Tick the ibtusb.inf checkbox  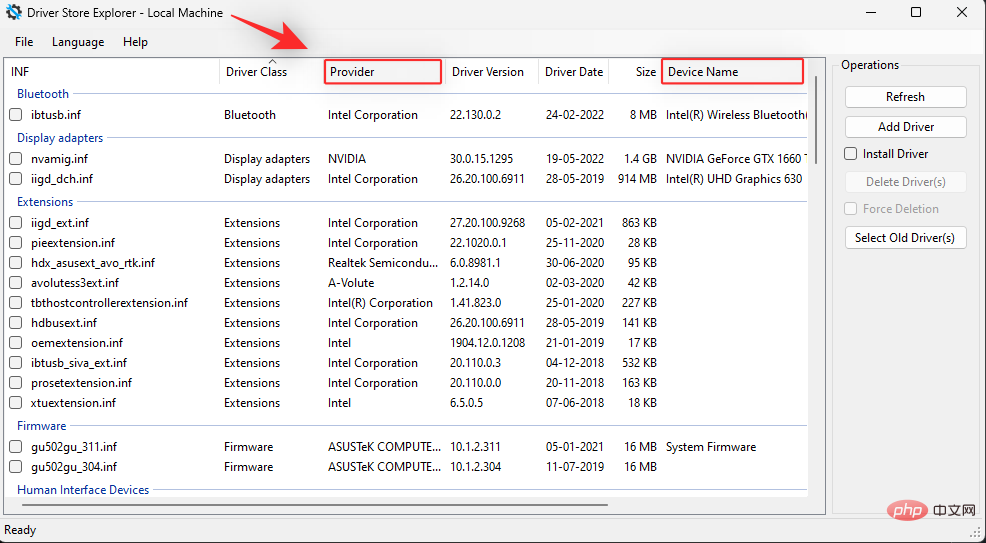click(16, 115)
